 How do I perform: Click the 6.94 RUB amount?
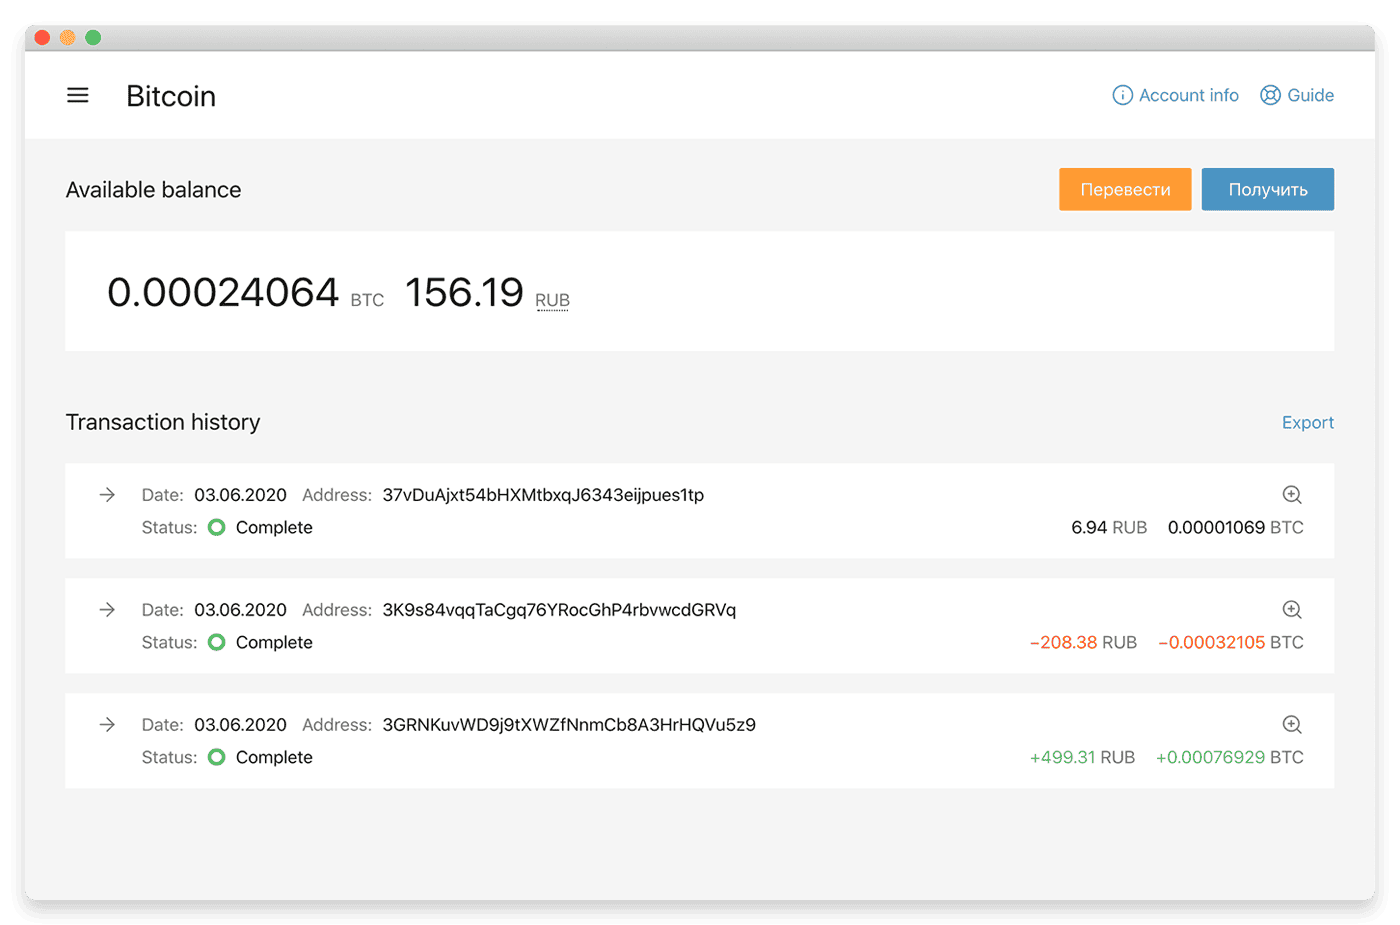tap(1109, 527)
